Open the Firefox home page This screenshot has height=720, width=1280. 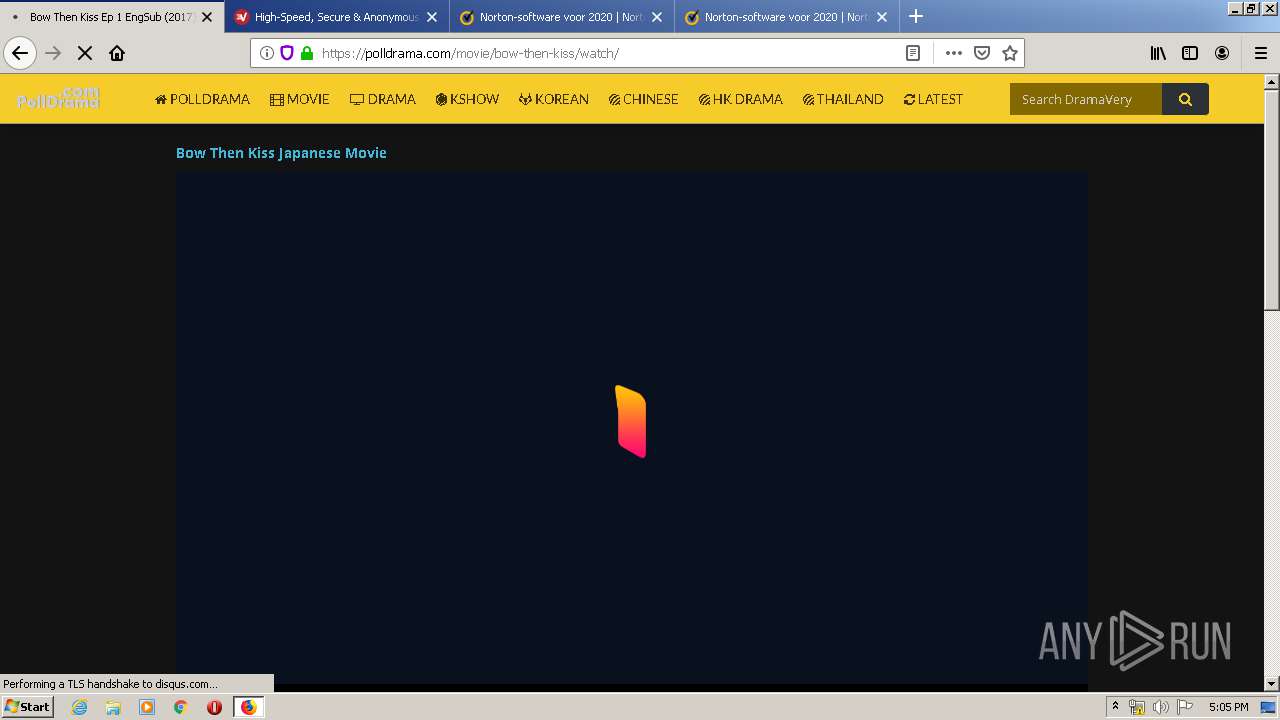click(x=117, y=53)
